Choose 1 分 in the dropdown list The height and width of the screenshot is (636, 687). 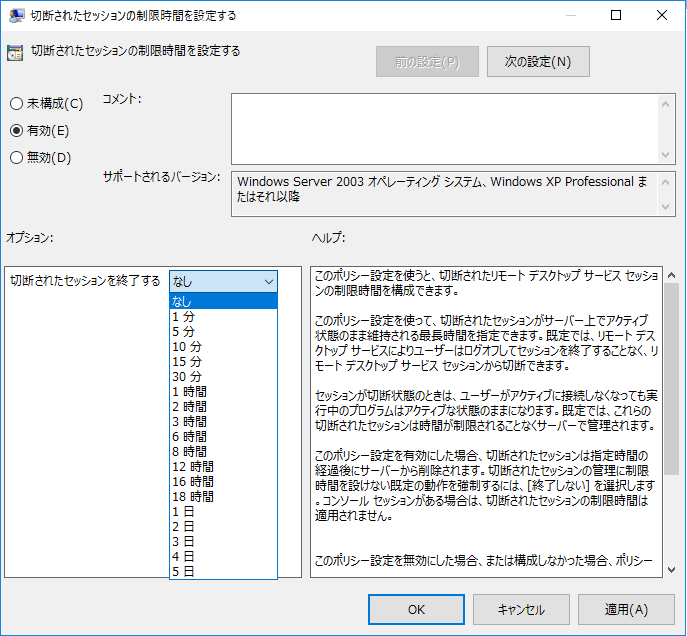pos(223,316)
